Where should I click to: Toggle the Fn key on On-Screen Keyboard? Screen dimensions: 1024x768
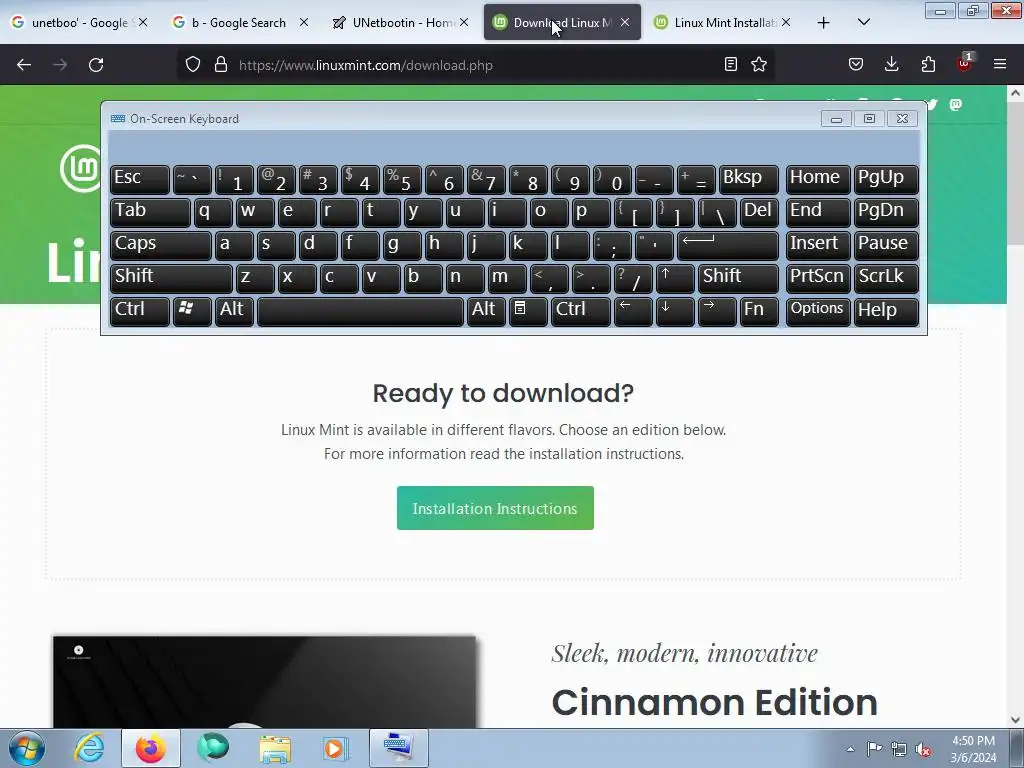pyautogui.click(x=759, y=312)
